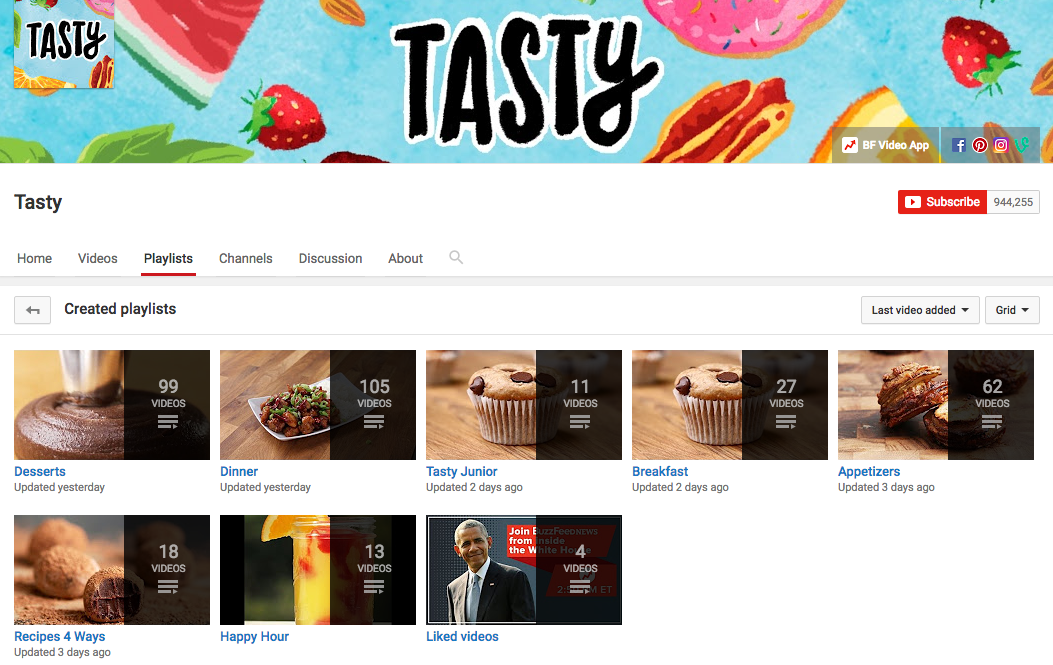
Task: Open the Home tab
Action: point(34,259)
